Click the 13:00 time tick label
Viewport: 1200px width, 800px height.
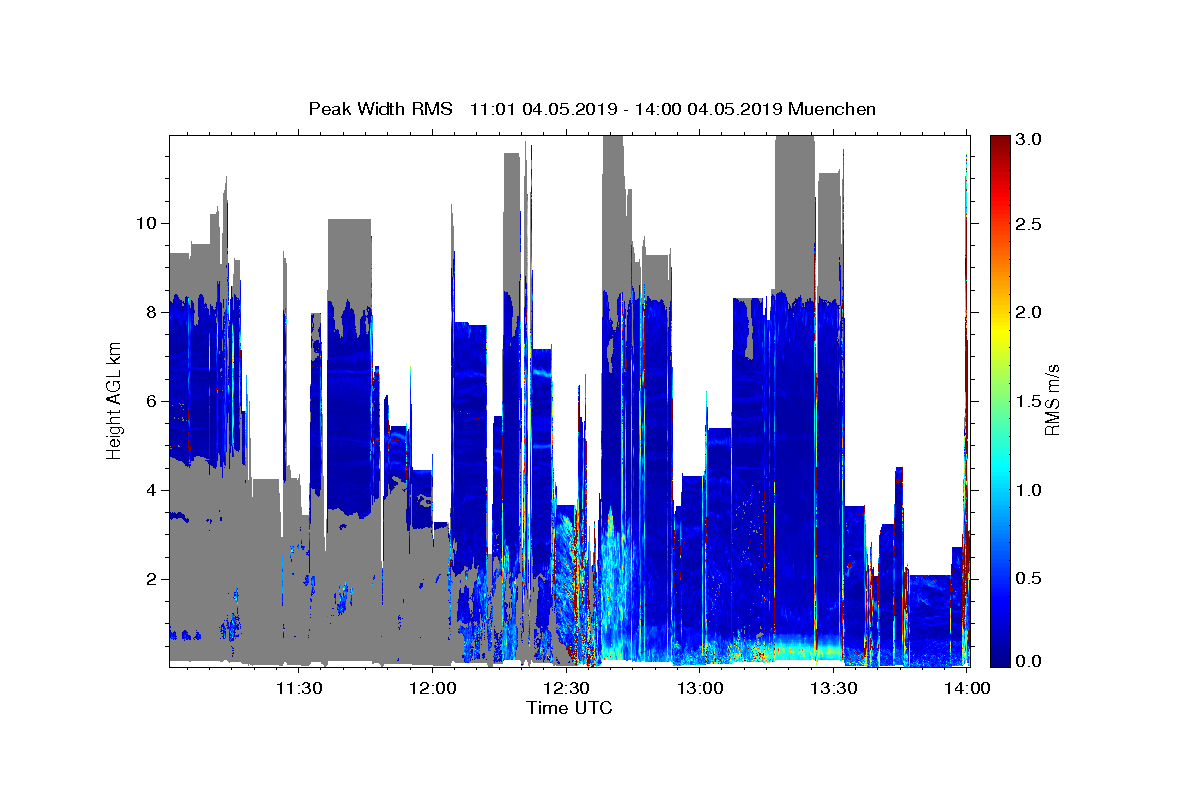click(x=700, y=688)
